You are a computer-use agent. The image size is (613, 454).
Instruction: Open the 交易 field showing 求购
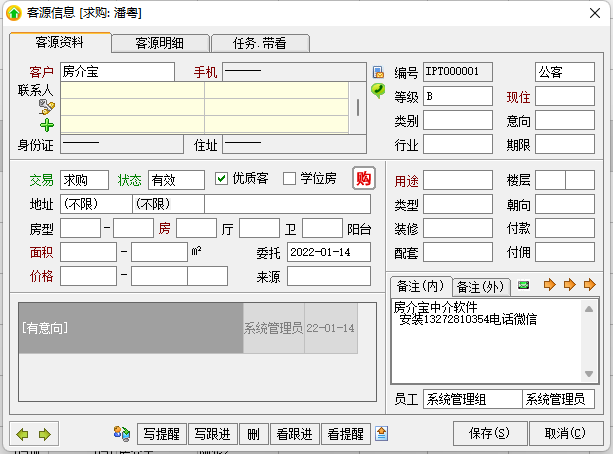tap(84, 180)
